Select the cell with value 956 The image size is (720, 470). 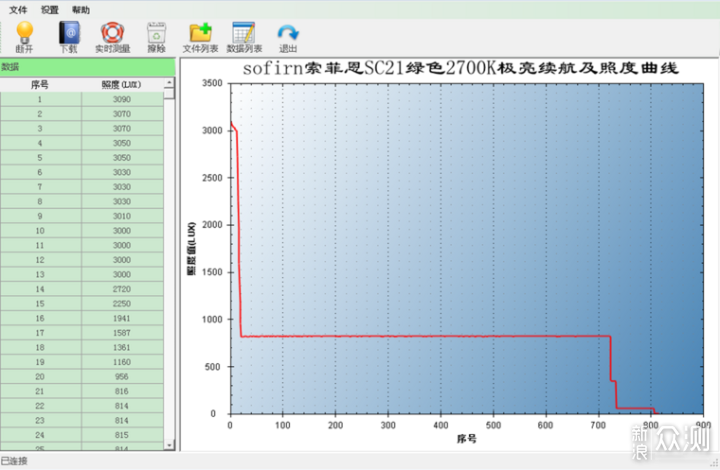(x=122, y=377)
